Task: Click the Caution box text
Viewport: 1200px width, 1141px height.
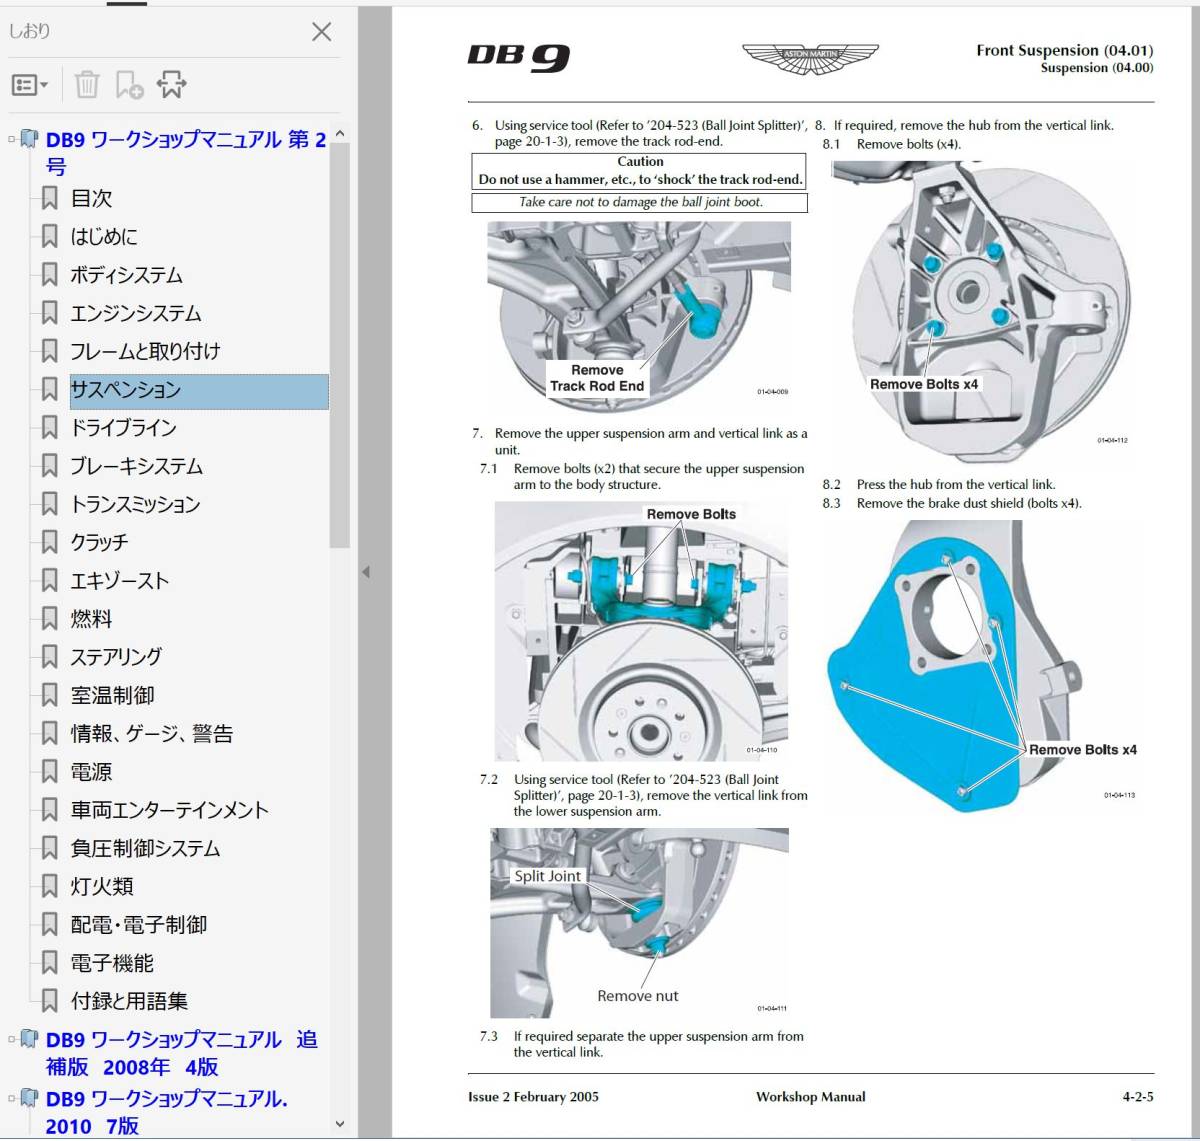Action: pos(640,171)
